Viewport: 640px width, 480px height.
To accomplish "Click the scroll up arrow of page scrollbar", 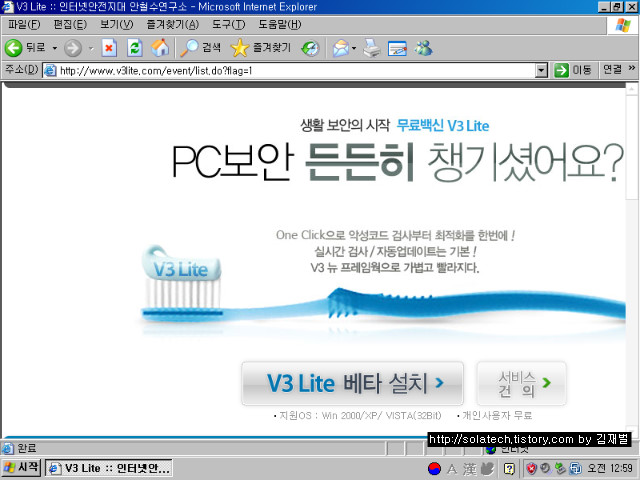I will (632, 89).
